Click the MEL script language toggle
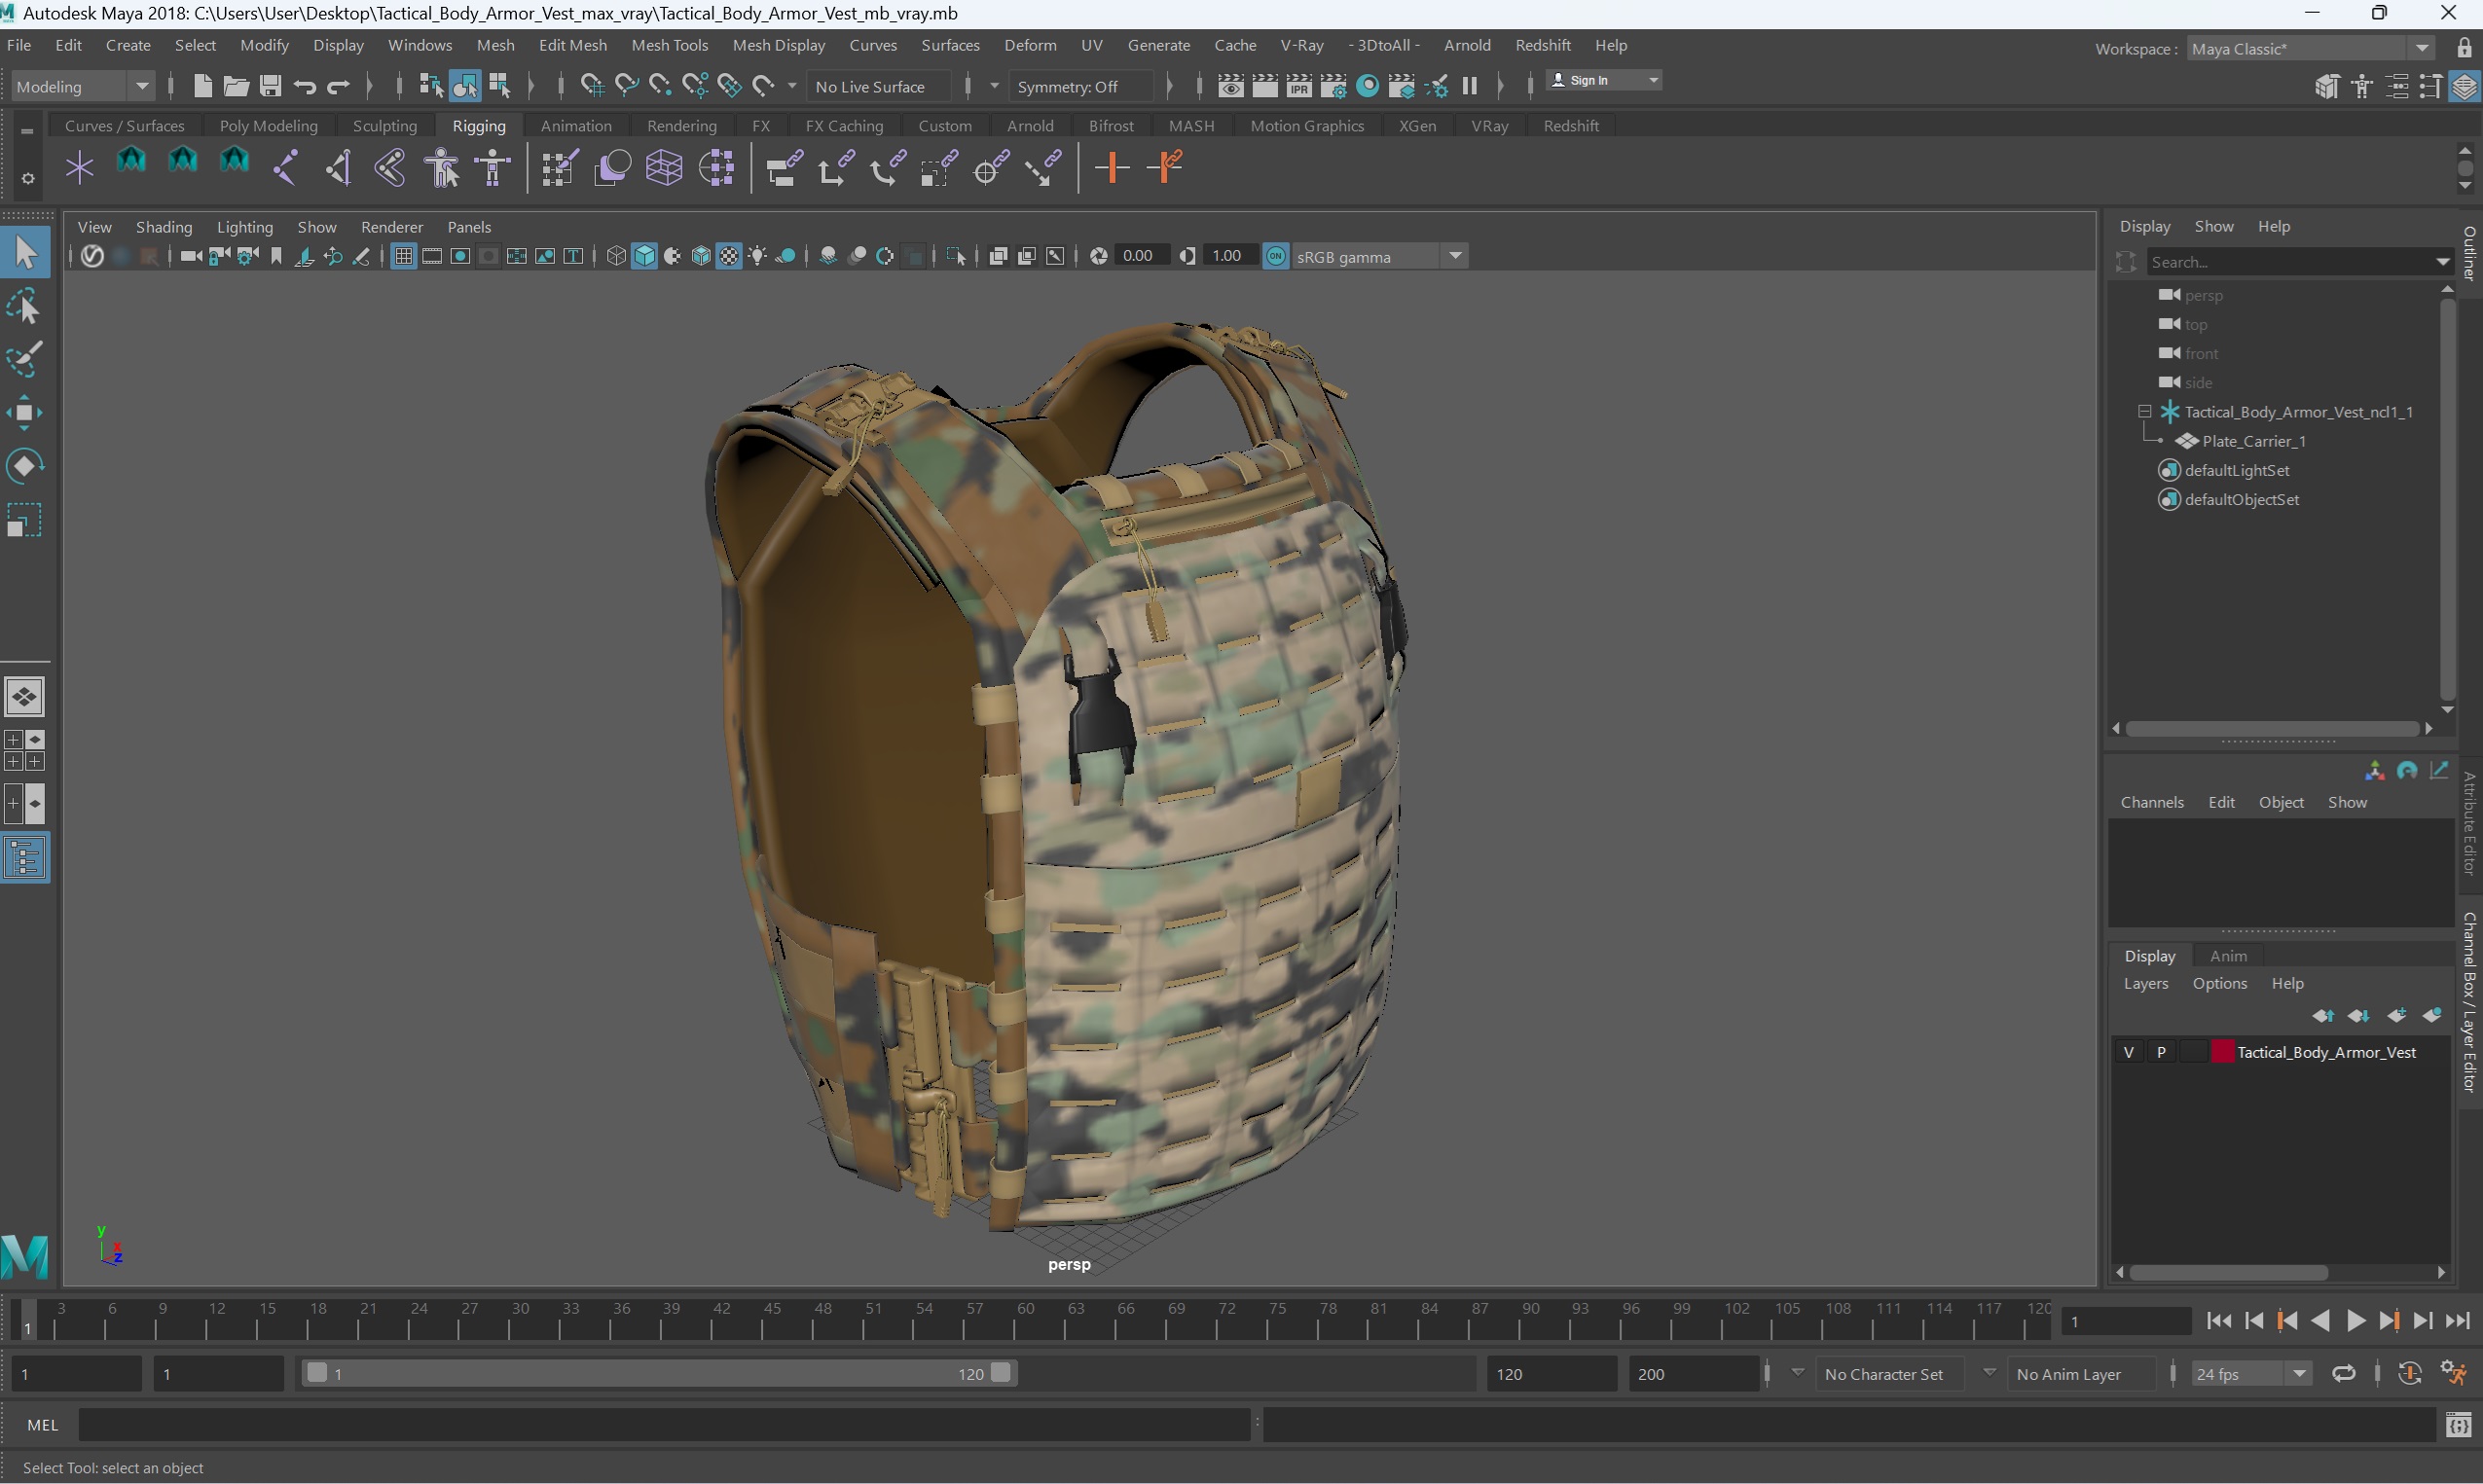This screenshot has height=1484, width=2483. [x=42, y=1425]
